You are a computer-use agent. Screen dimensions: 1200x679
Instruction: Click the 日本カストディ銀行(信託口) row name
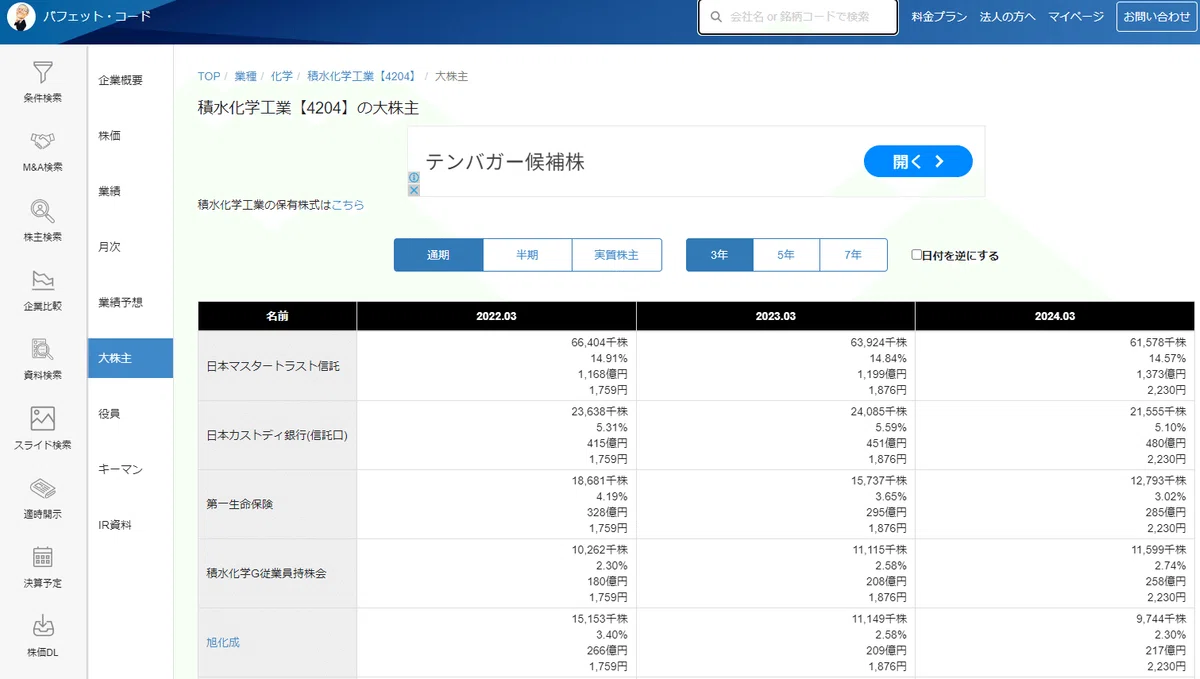277,435
